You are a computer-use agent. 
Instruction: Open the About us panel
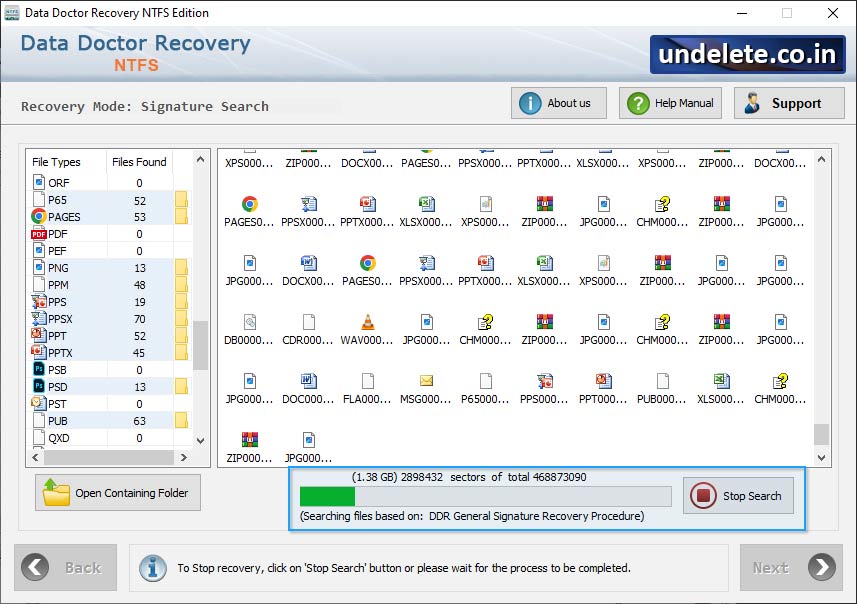[558, 102]
